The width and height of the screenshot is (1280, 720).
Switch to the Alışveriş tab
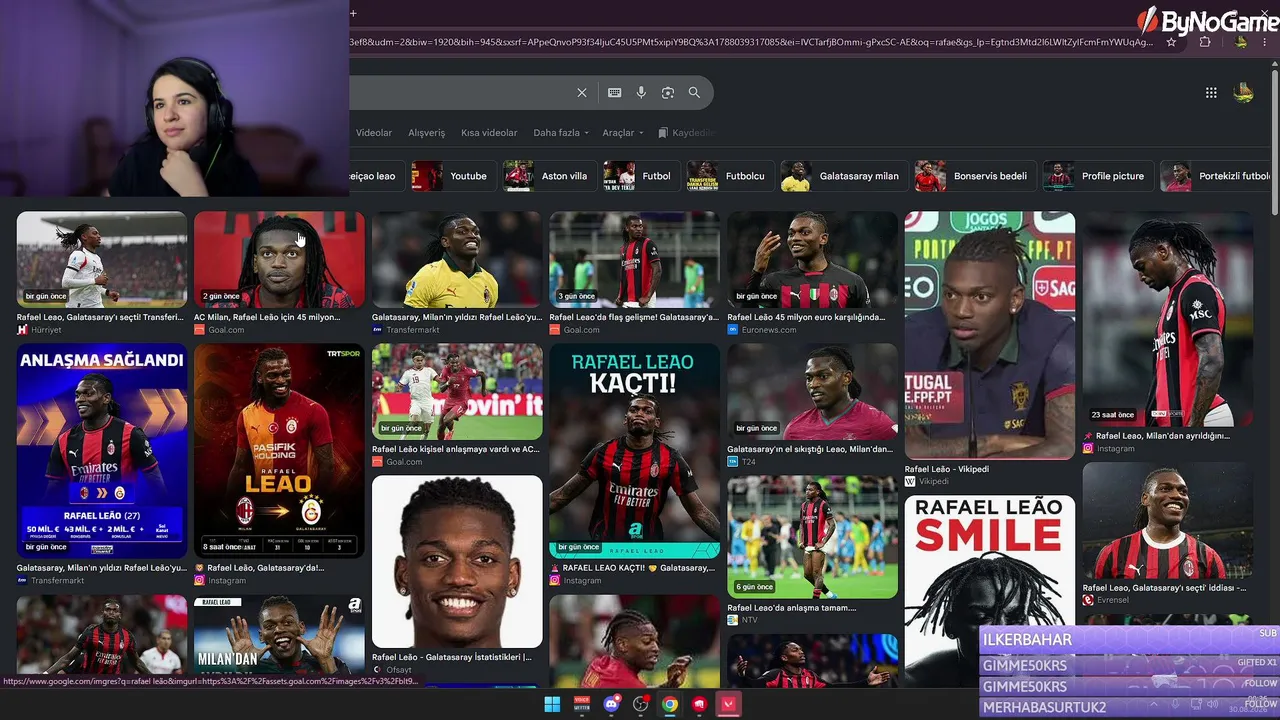[x=427, y=133]
